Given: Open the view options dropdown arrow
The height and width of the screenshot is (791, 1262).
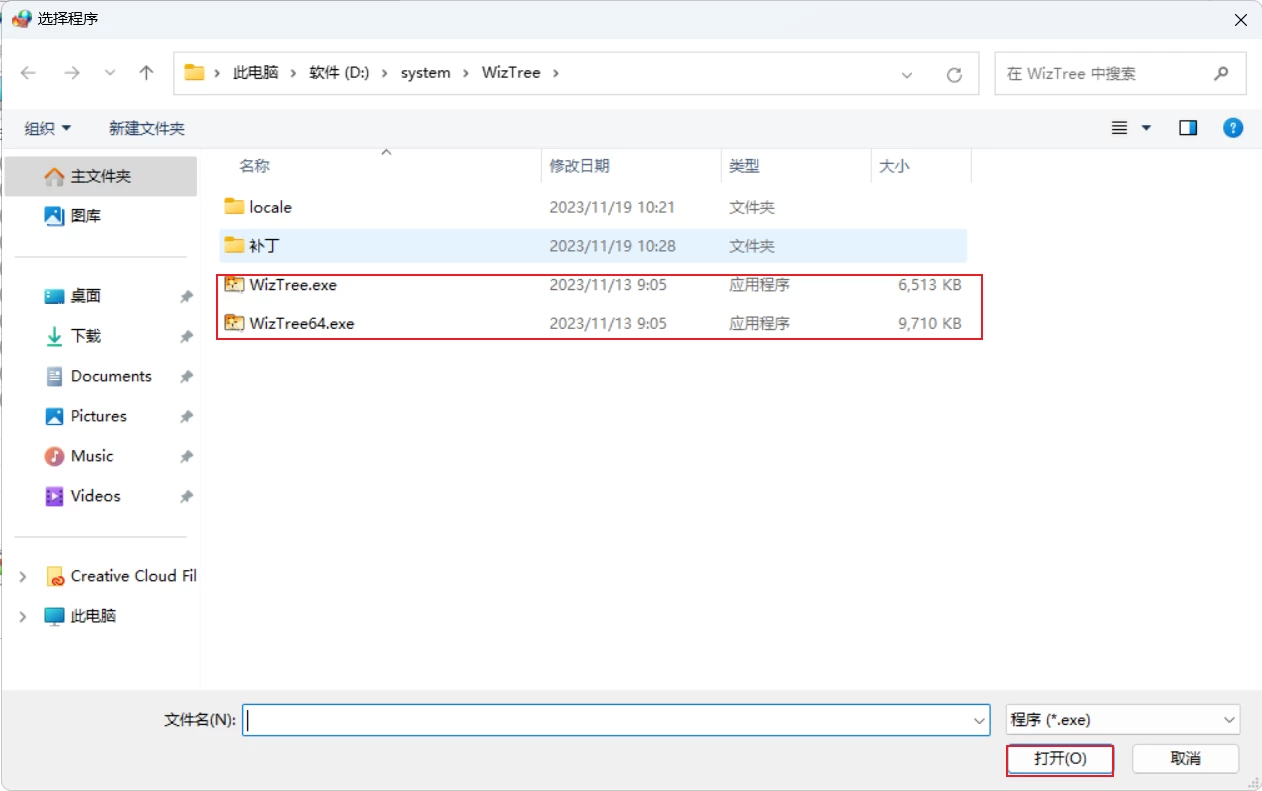Looking at the screenshot, I should point(1146,128).
